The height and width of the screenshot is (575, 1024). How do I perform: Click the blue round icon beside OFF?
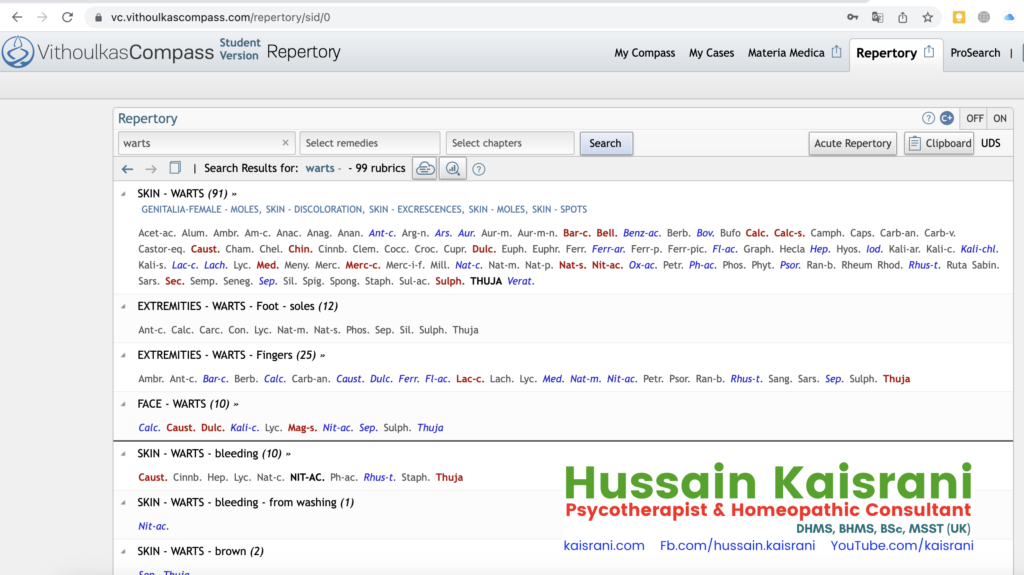pos(947,118)
